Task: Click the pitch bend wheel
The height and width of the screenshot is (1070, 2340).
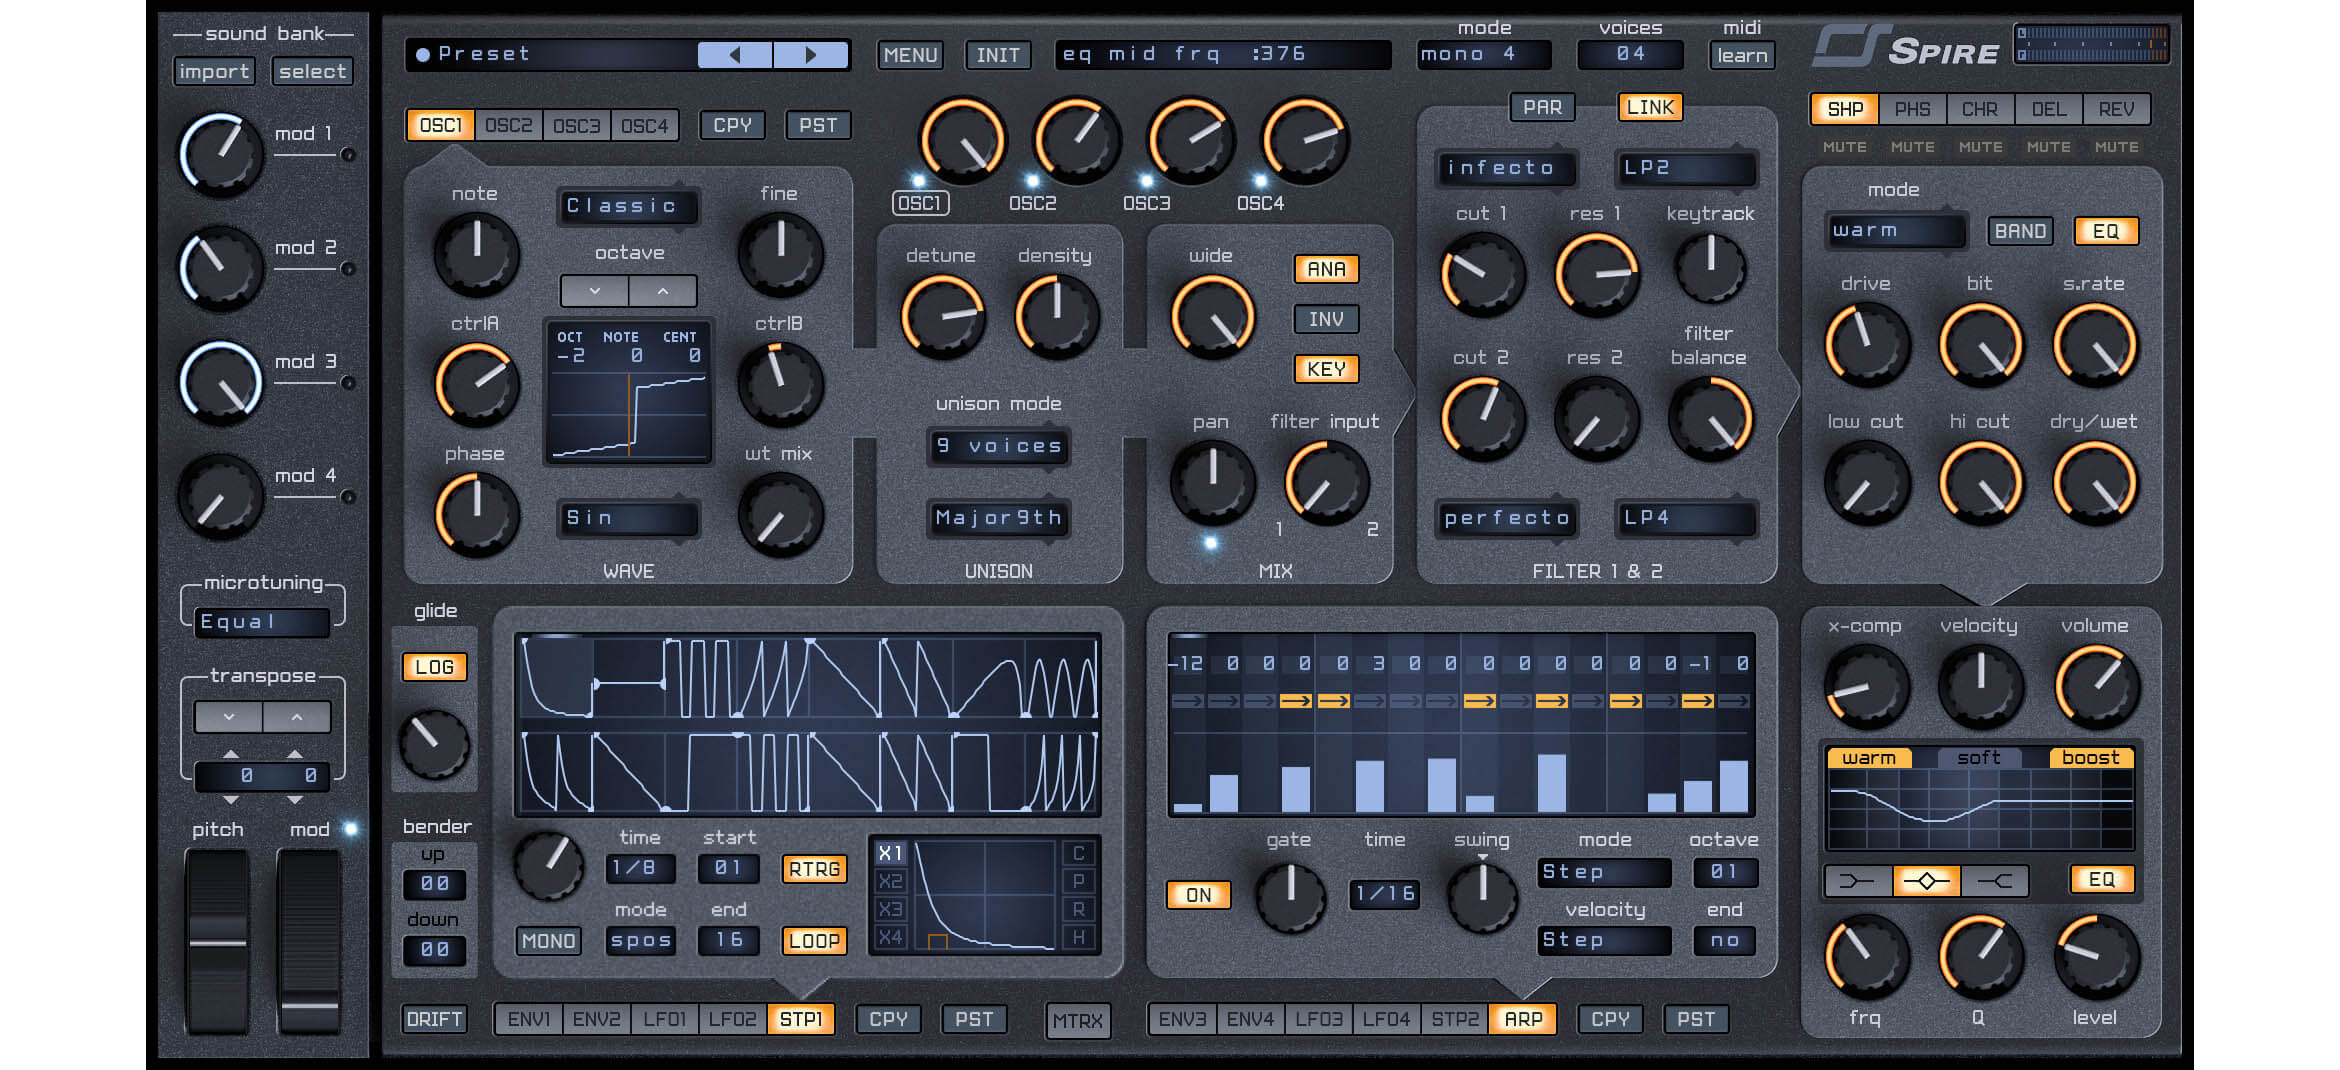Action: 218,941
